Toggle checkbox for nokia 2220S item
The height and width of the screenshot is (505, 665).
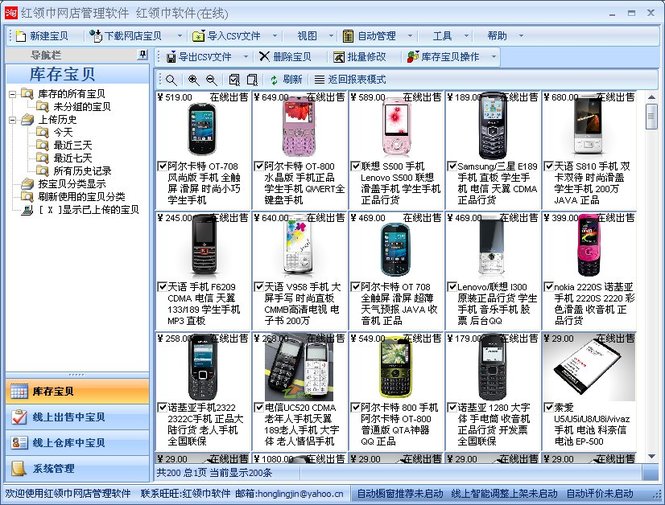tap(549, 286)
